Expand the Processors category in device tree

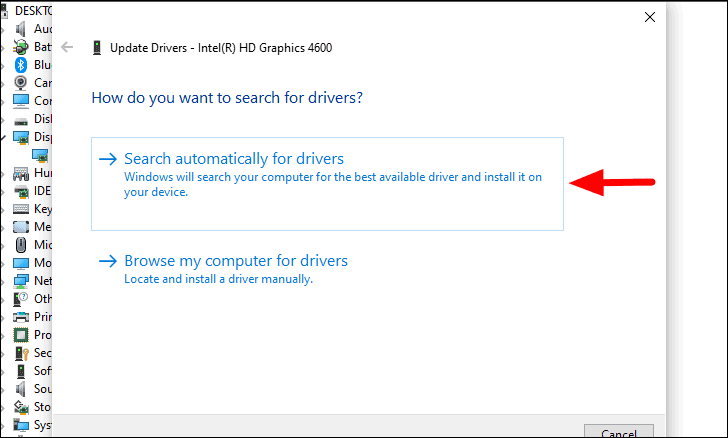[x=3, y=336]
